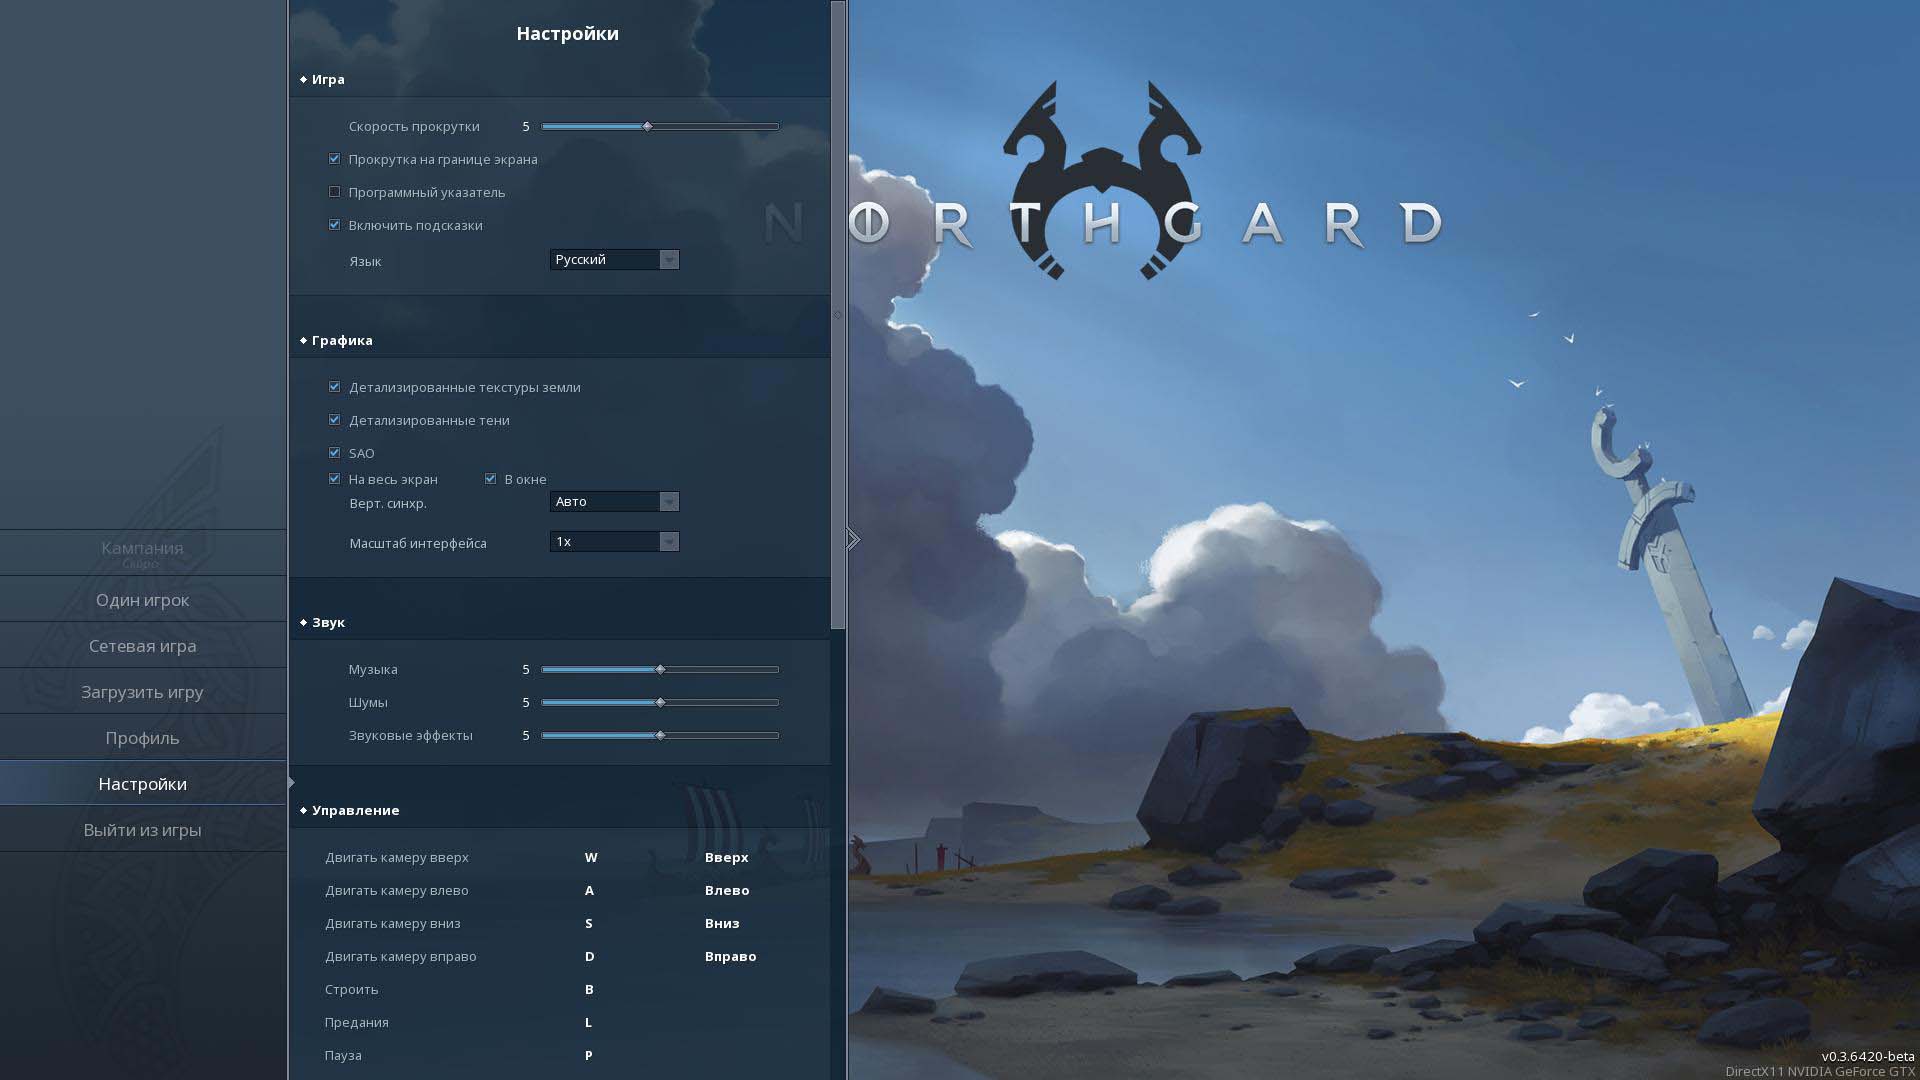Viewport: 1920px width, 1080px height.
Task: Toggle Детализированные текстуры земли checkbox
Action: point(334,387)
